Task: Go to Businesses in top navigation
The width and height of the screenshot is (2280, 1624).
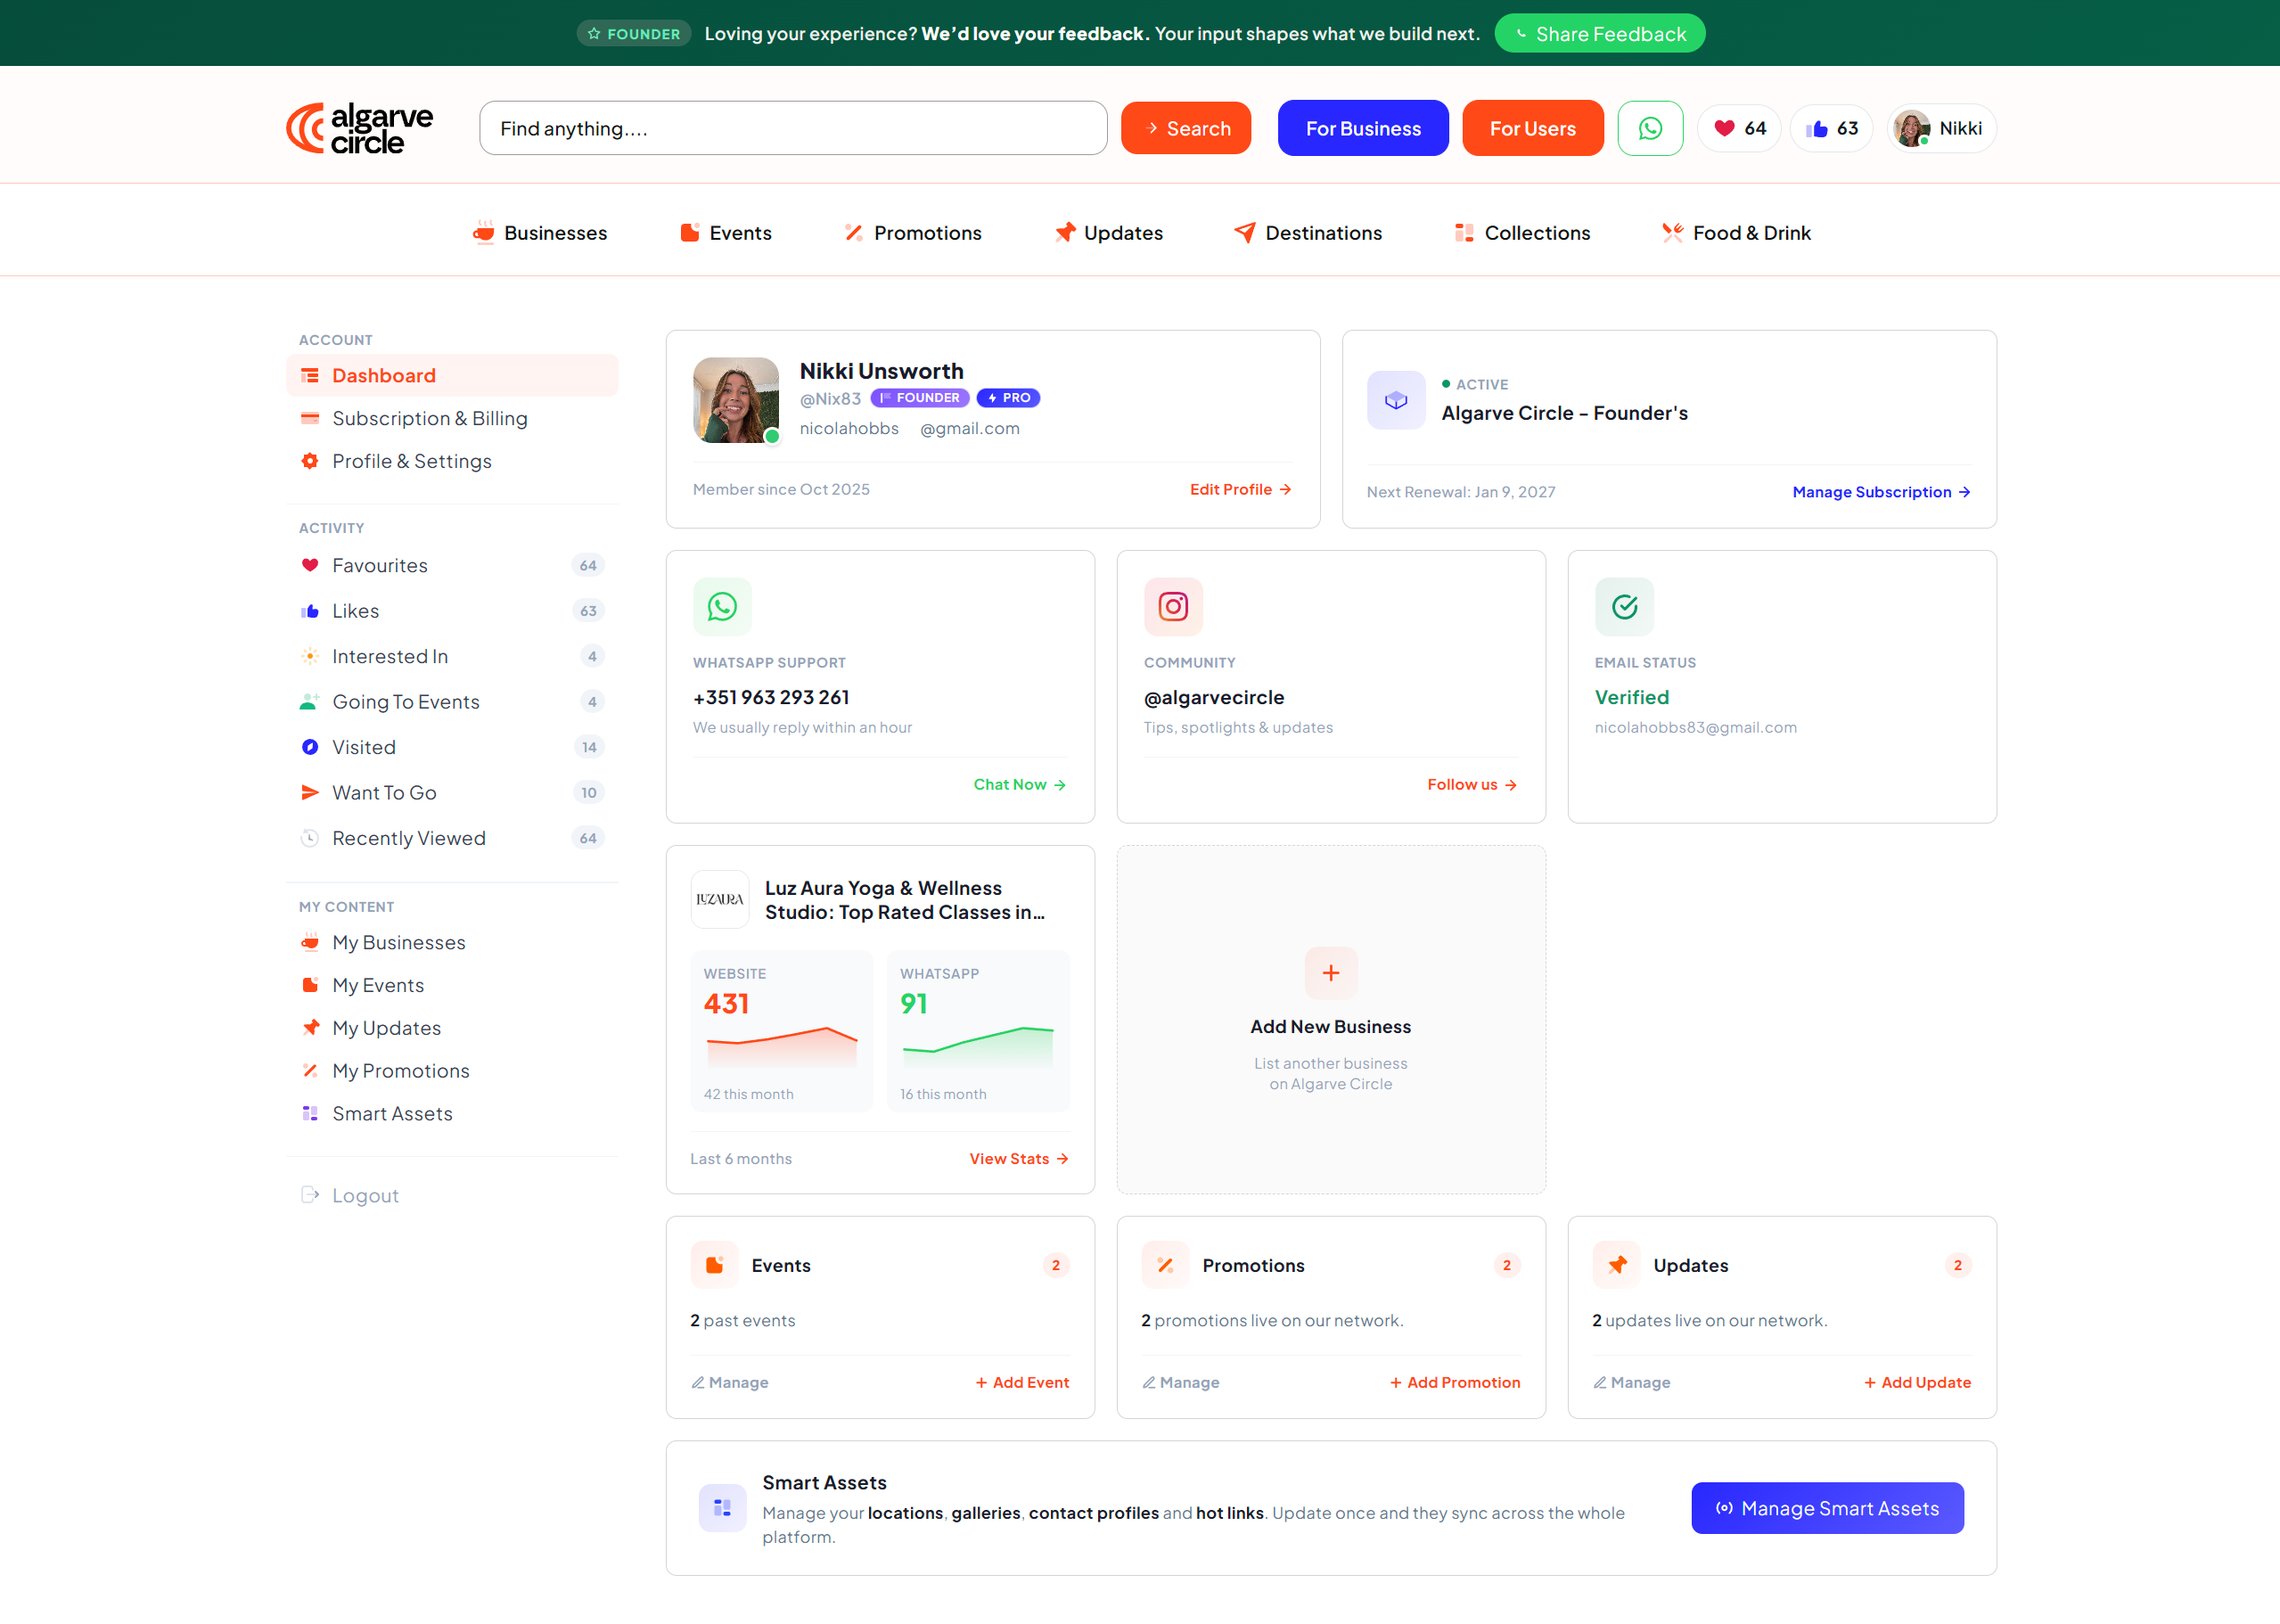Action: click(539, 233)
